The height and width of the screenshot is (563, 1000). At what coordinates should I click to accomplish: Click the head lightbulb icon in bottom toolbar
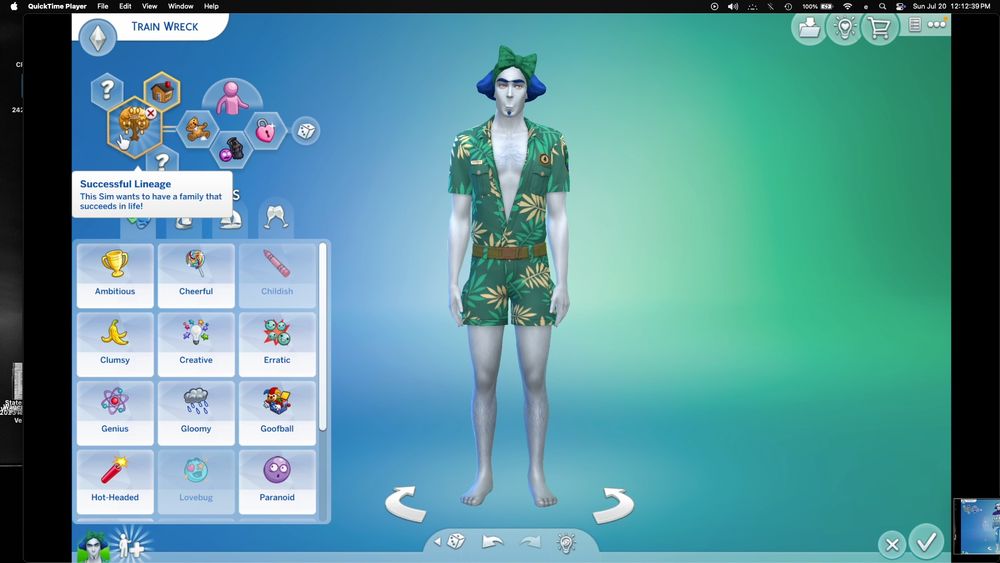pos(566,542)
